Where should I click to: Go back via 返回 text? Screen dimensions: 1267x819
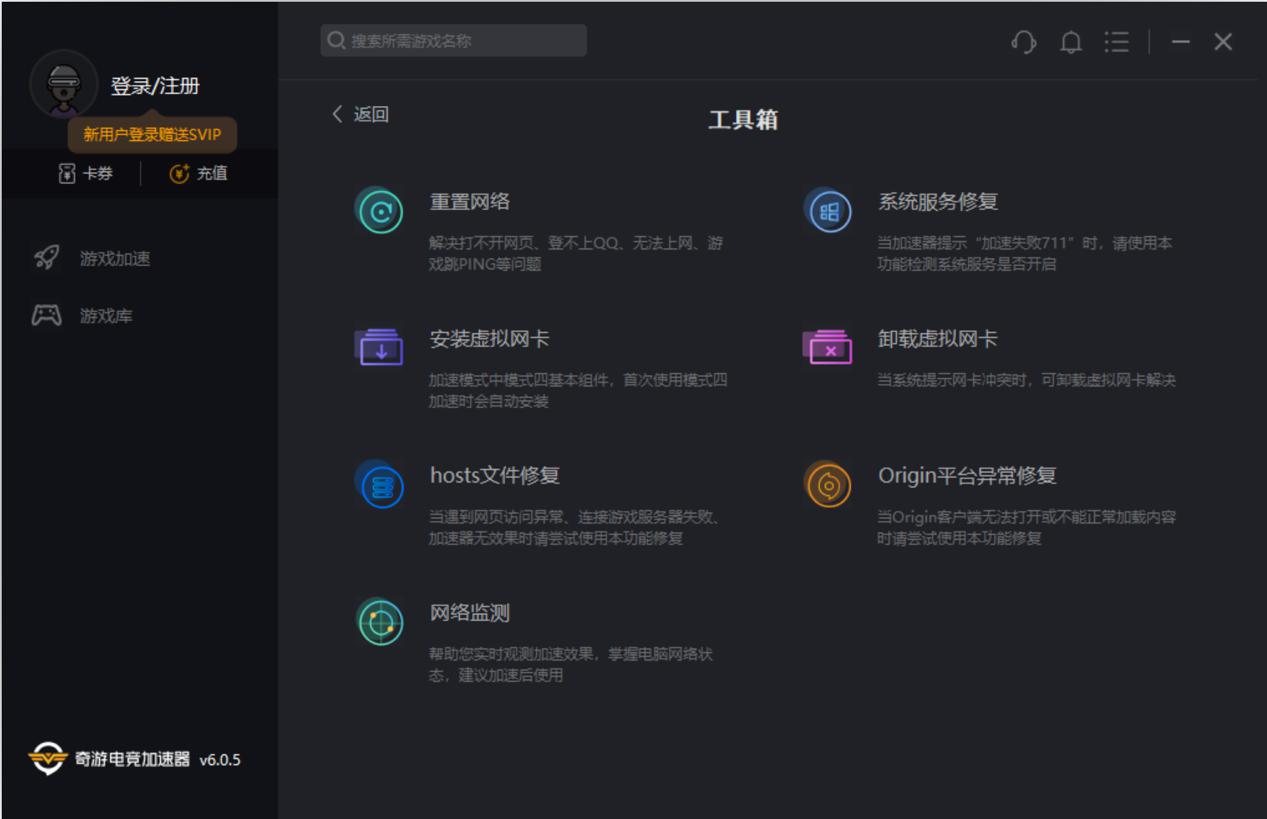[x=371, y=114]
